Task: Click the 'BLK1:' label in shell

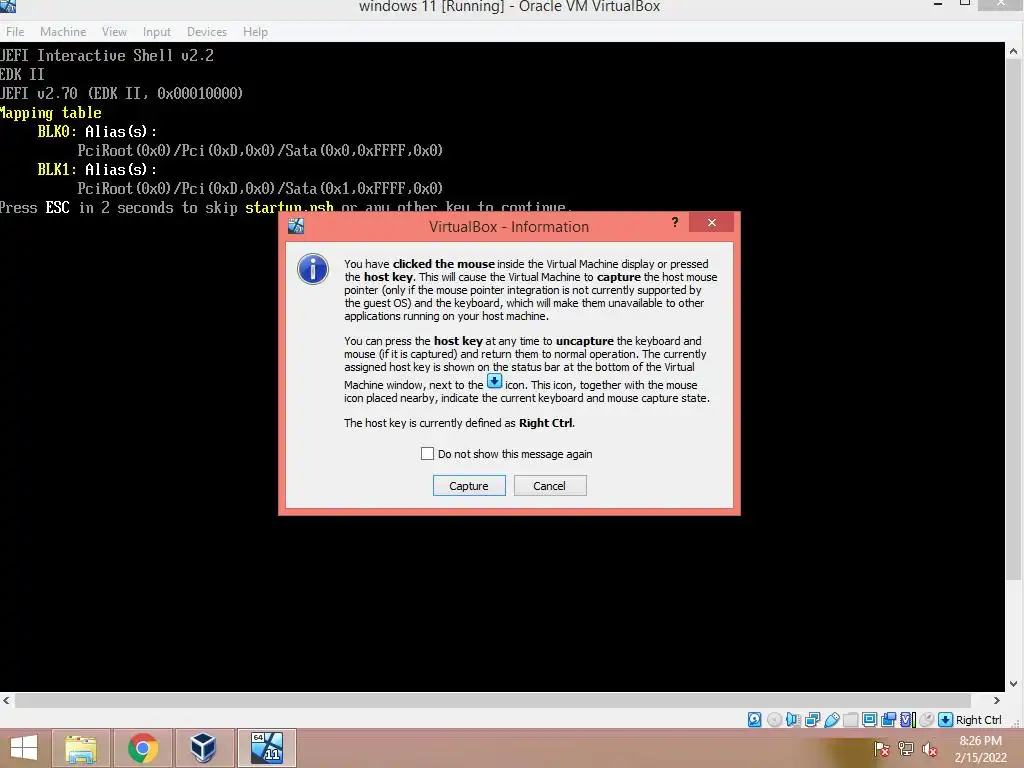Action: tap(57, 169)
